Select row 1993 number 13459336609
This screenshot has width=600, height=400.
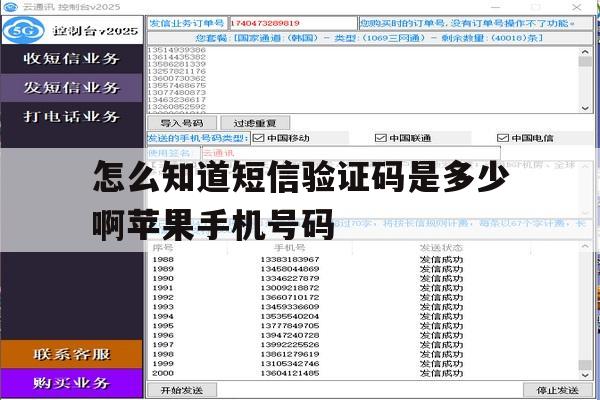(x=290, y=307)
